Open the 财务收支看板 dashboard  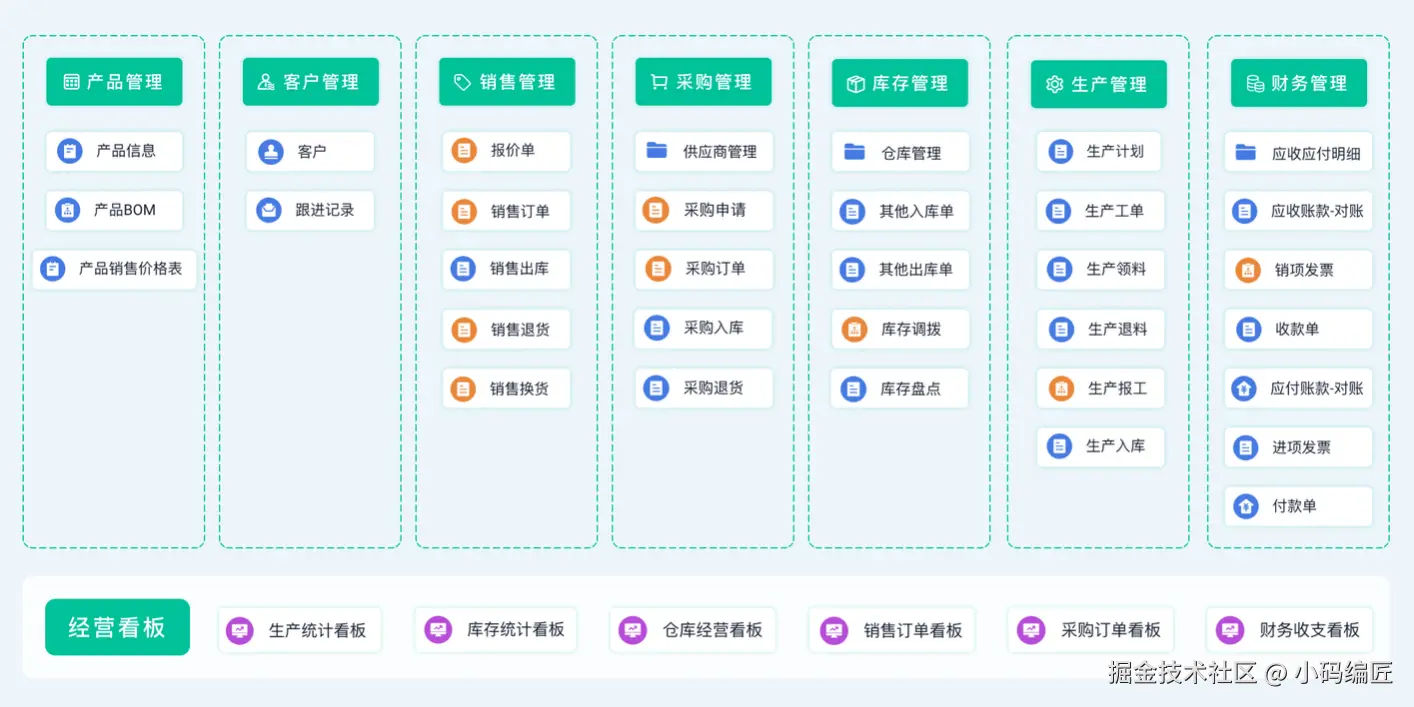pyautogui.click(x=1289, y=631)
